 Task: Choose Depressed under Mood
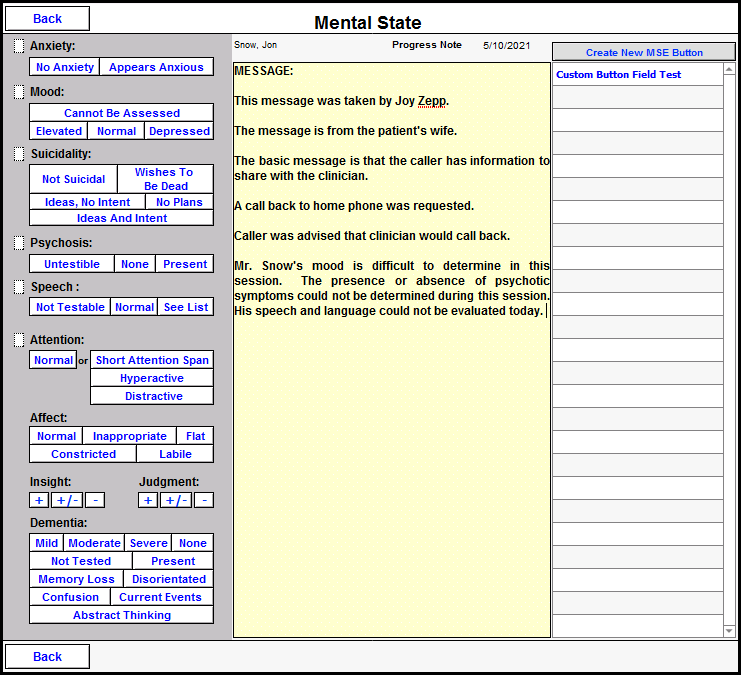click(x=179, y=131)
